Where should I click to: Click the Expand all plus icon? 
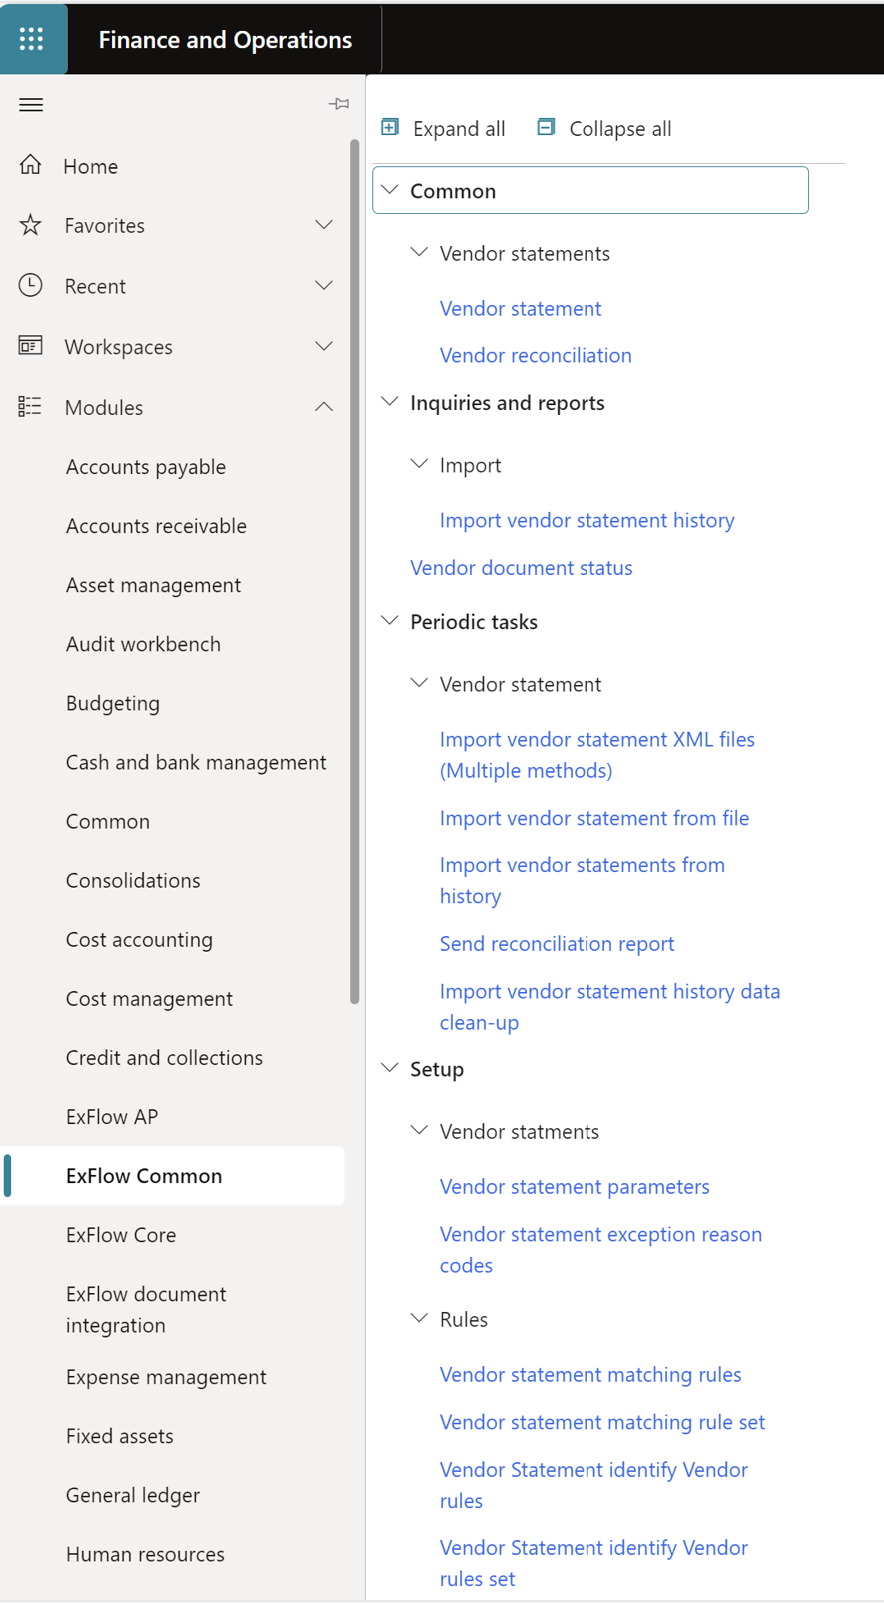pyautogui.click(x=391, y=127)
